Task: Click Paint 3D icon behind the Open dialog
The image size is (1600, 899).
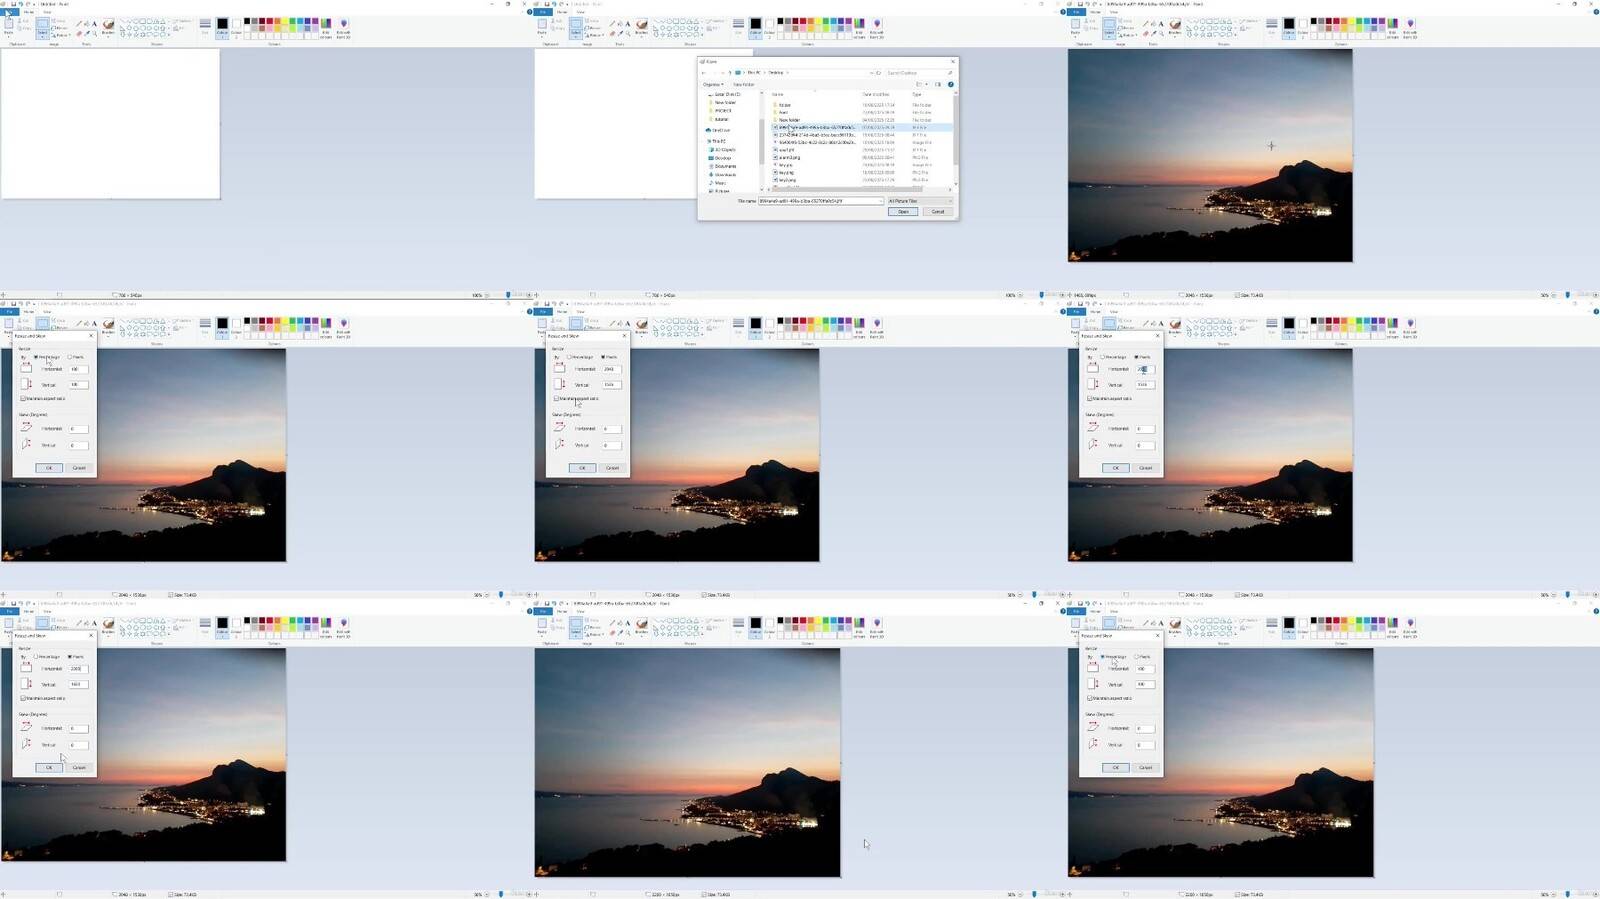Action: point(877,26)
